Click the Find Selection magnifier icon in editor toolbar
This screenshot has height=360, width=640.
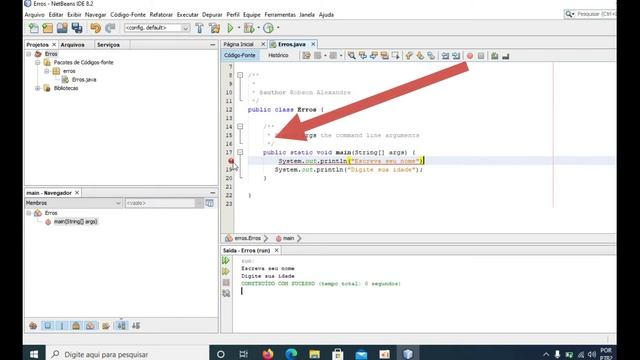(351, 56)
